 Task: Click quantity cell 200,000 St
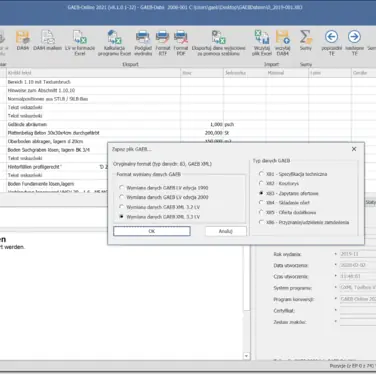(202, 133)
